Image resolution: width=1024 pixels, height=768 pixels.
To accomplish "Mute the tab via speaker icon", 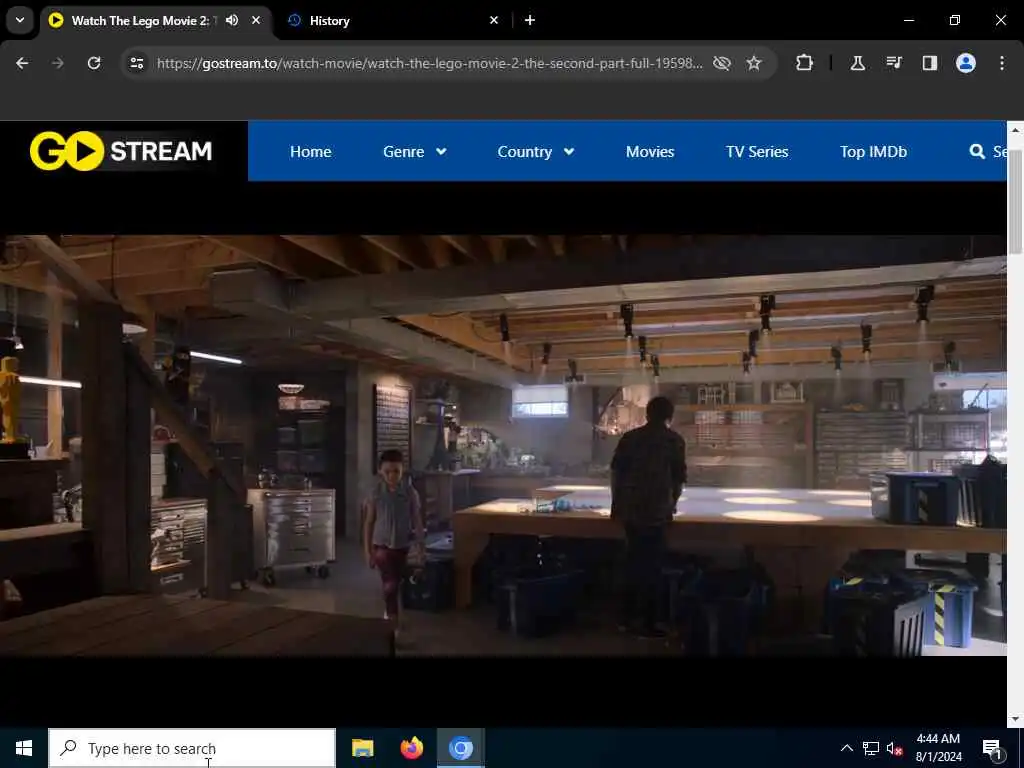I will 232,20.
